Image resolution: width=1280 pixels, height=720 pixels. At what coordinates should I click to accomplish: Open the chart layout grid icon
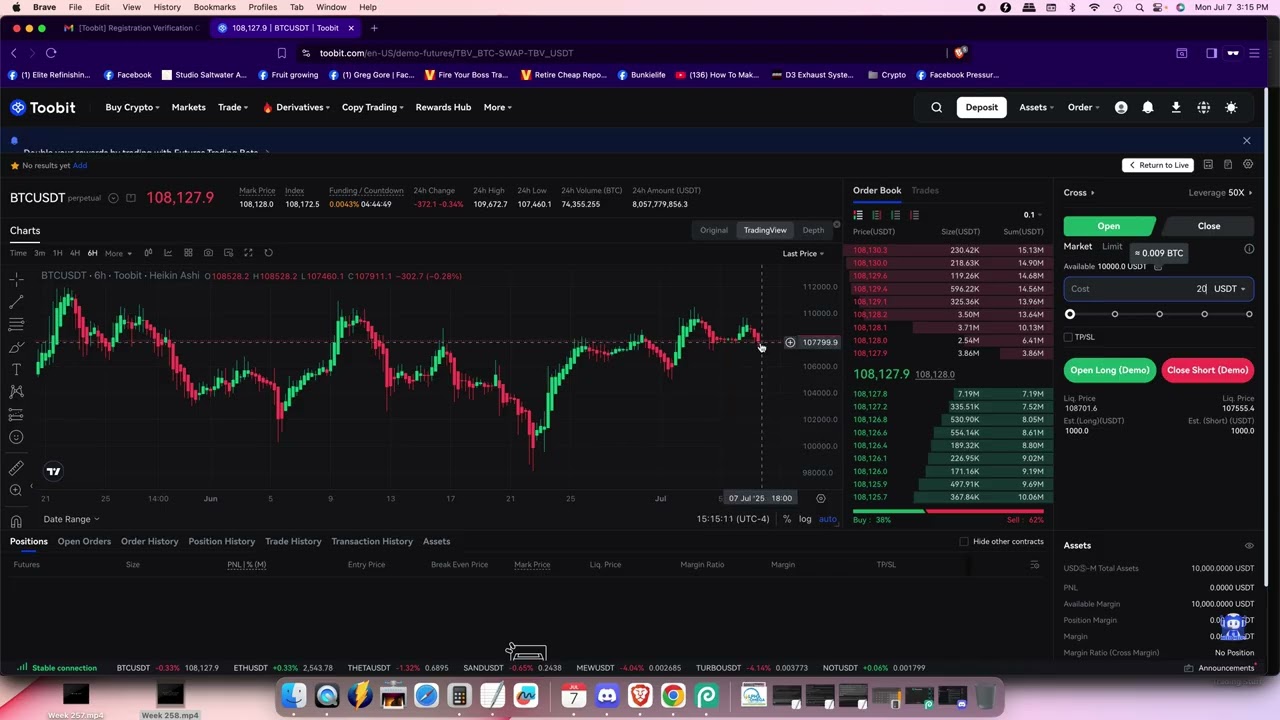188,253
